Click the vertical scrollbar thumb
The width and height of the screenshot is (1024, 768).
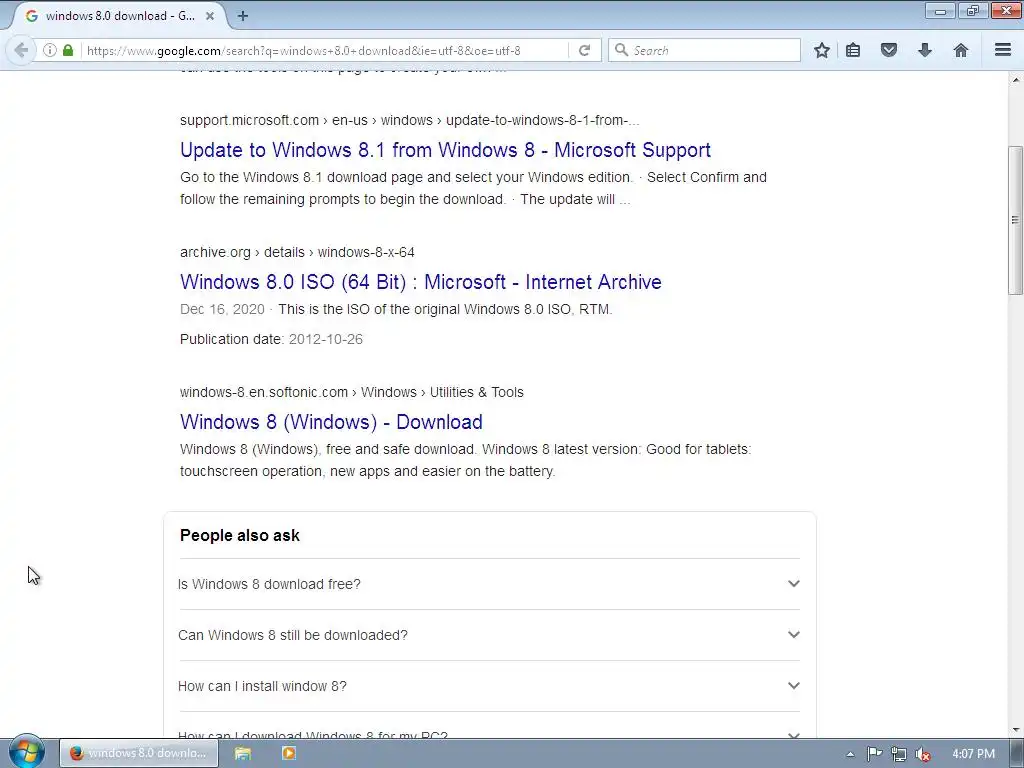click(1015, 220)
